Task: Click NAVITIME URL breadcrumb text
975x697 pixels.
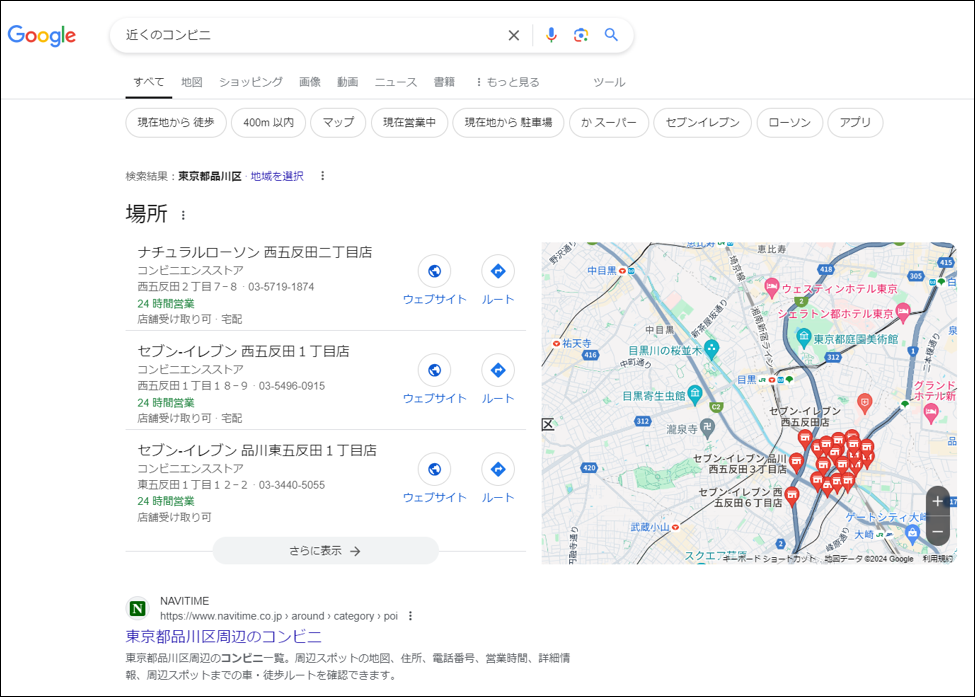Action: (279, 616)
